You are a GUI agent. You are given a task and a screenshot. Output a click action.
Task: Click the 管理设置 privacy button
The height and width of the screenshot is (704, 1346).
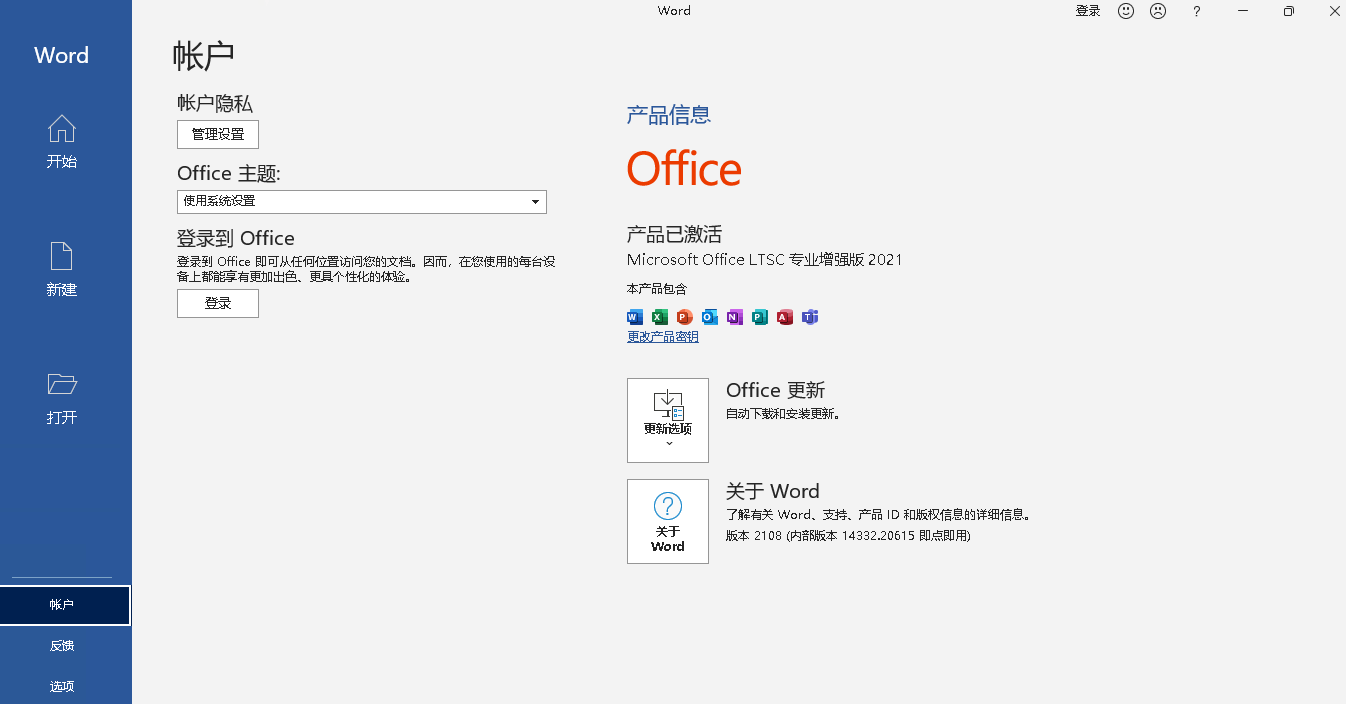tap(218, 134)
